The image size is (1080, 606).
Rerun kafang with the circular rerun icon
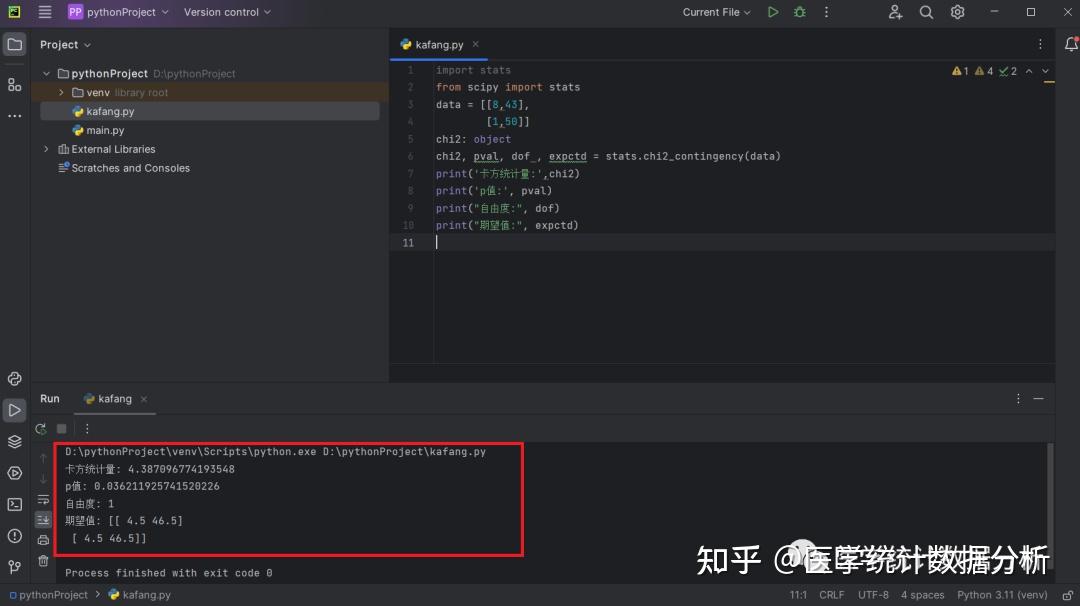40,427
